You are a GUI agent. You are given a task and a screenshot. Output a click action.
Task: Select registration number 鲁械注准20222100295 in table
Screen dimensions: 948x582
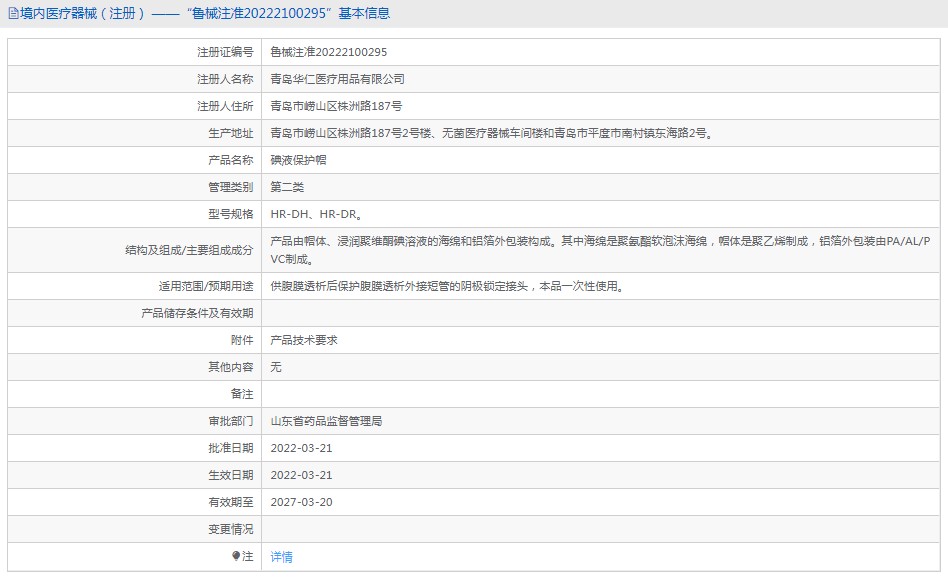(328, 52)
